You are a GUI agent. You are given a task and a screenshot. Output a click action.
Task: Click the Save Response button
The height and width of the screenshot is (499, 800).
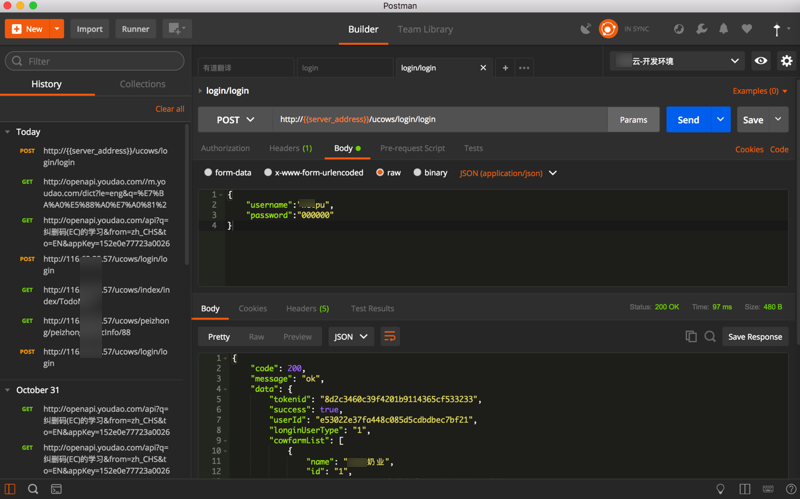755,337
